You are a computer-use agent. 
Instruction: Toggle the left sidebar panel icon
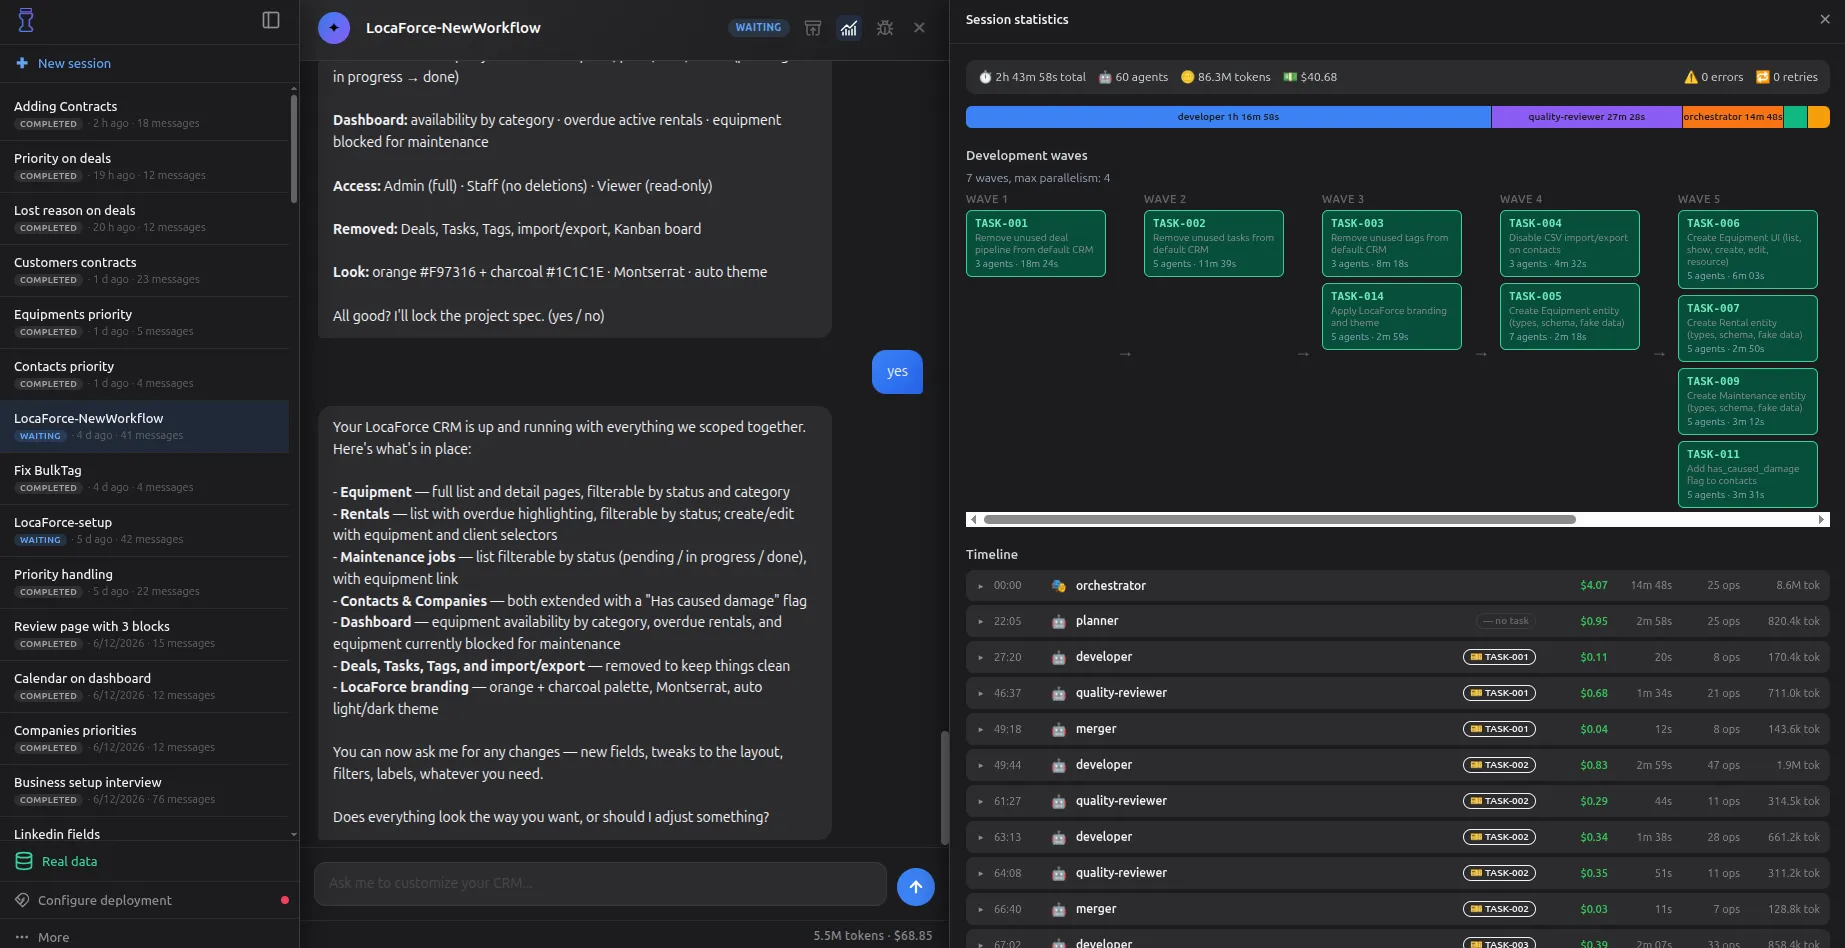tap(271, 20)
